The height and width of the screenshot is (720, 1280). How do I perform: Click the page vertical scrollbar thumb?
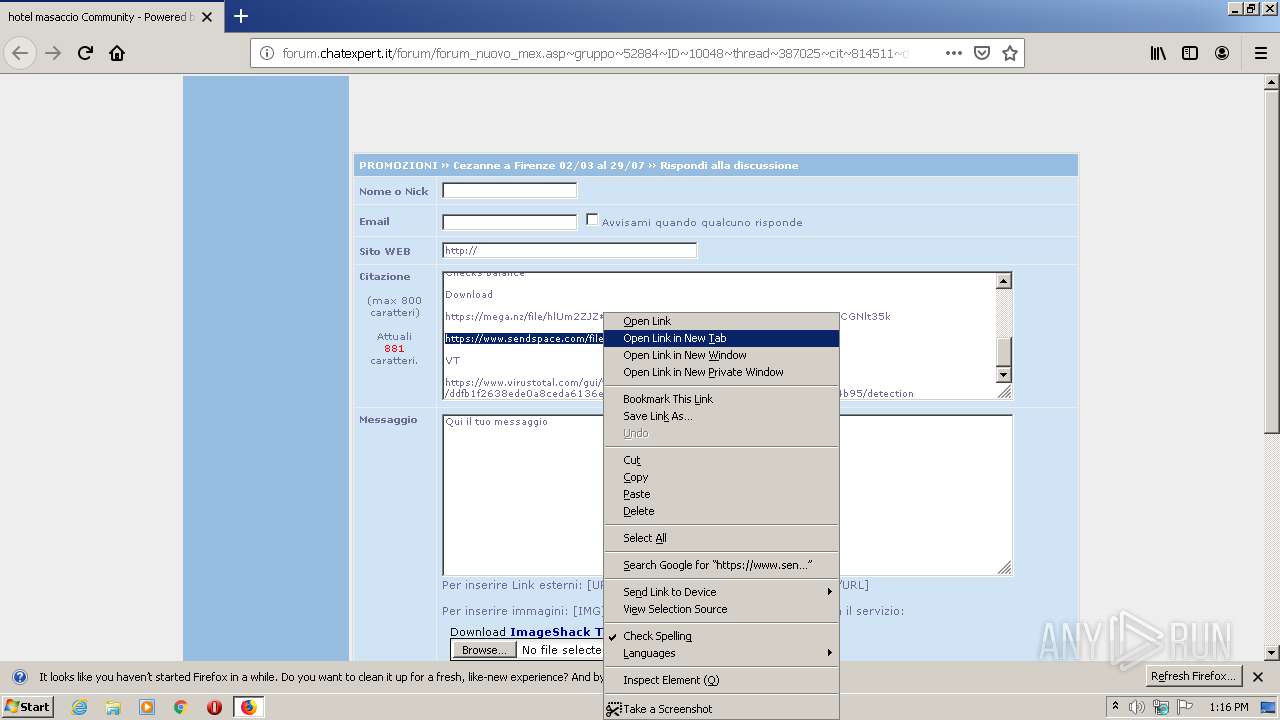(x=1272, y=262)
